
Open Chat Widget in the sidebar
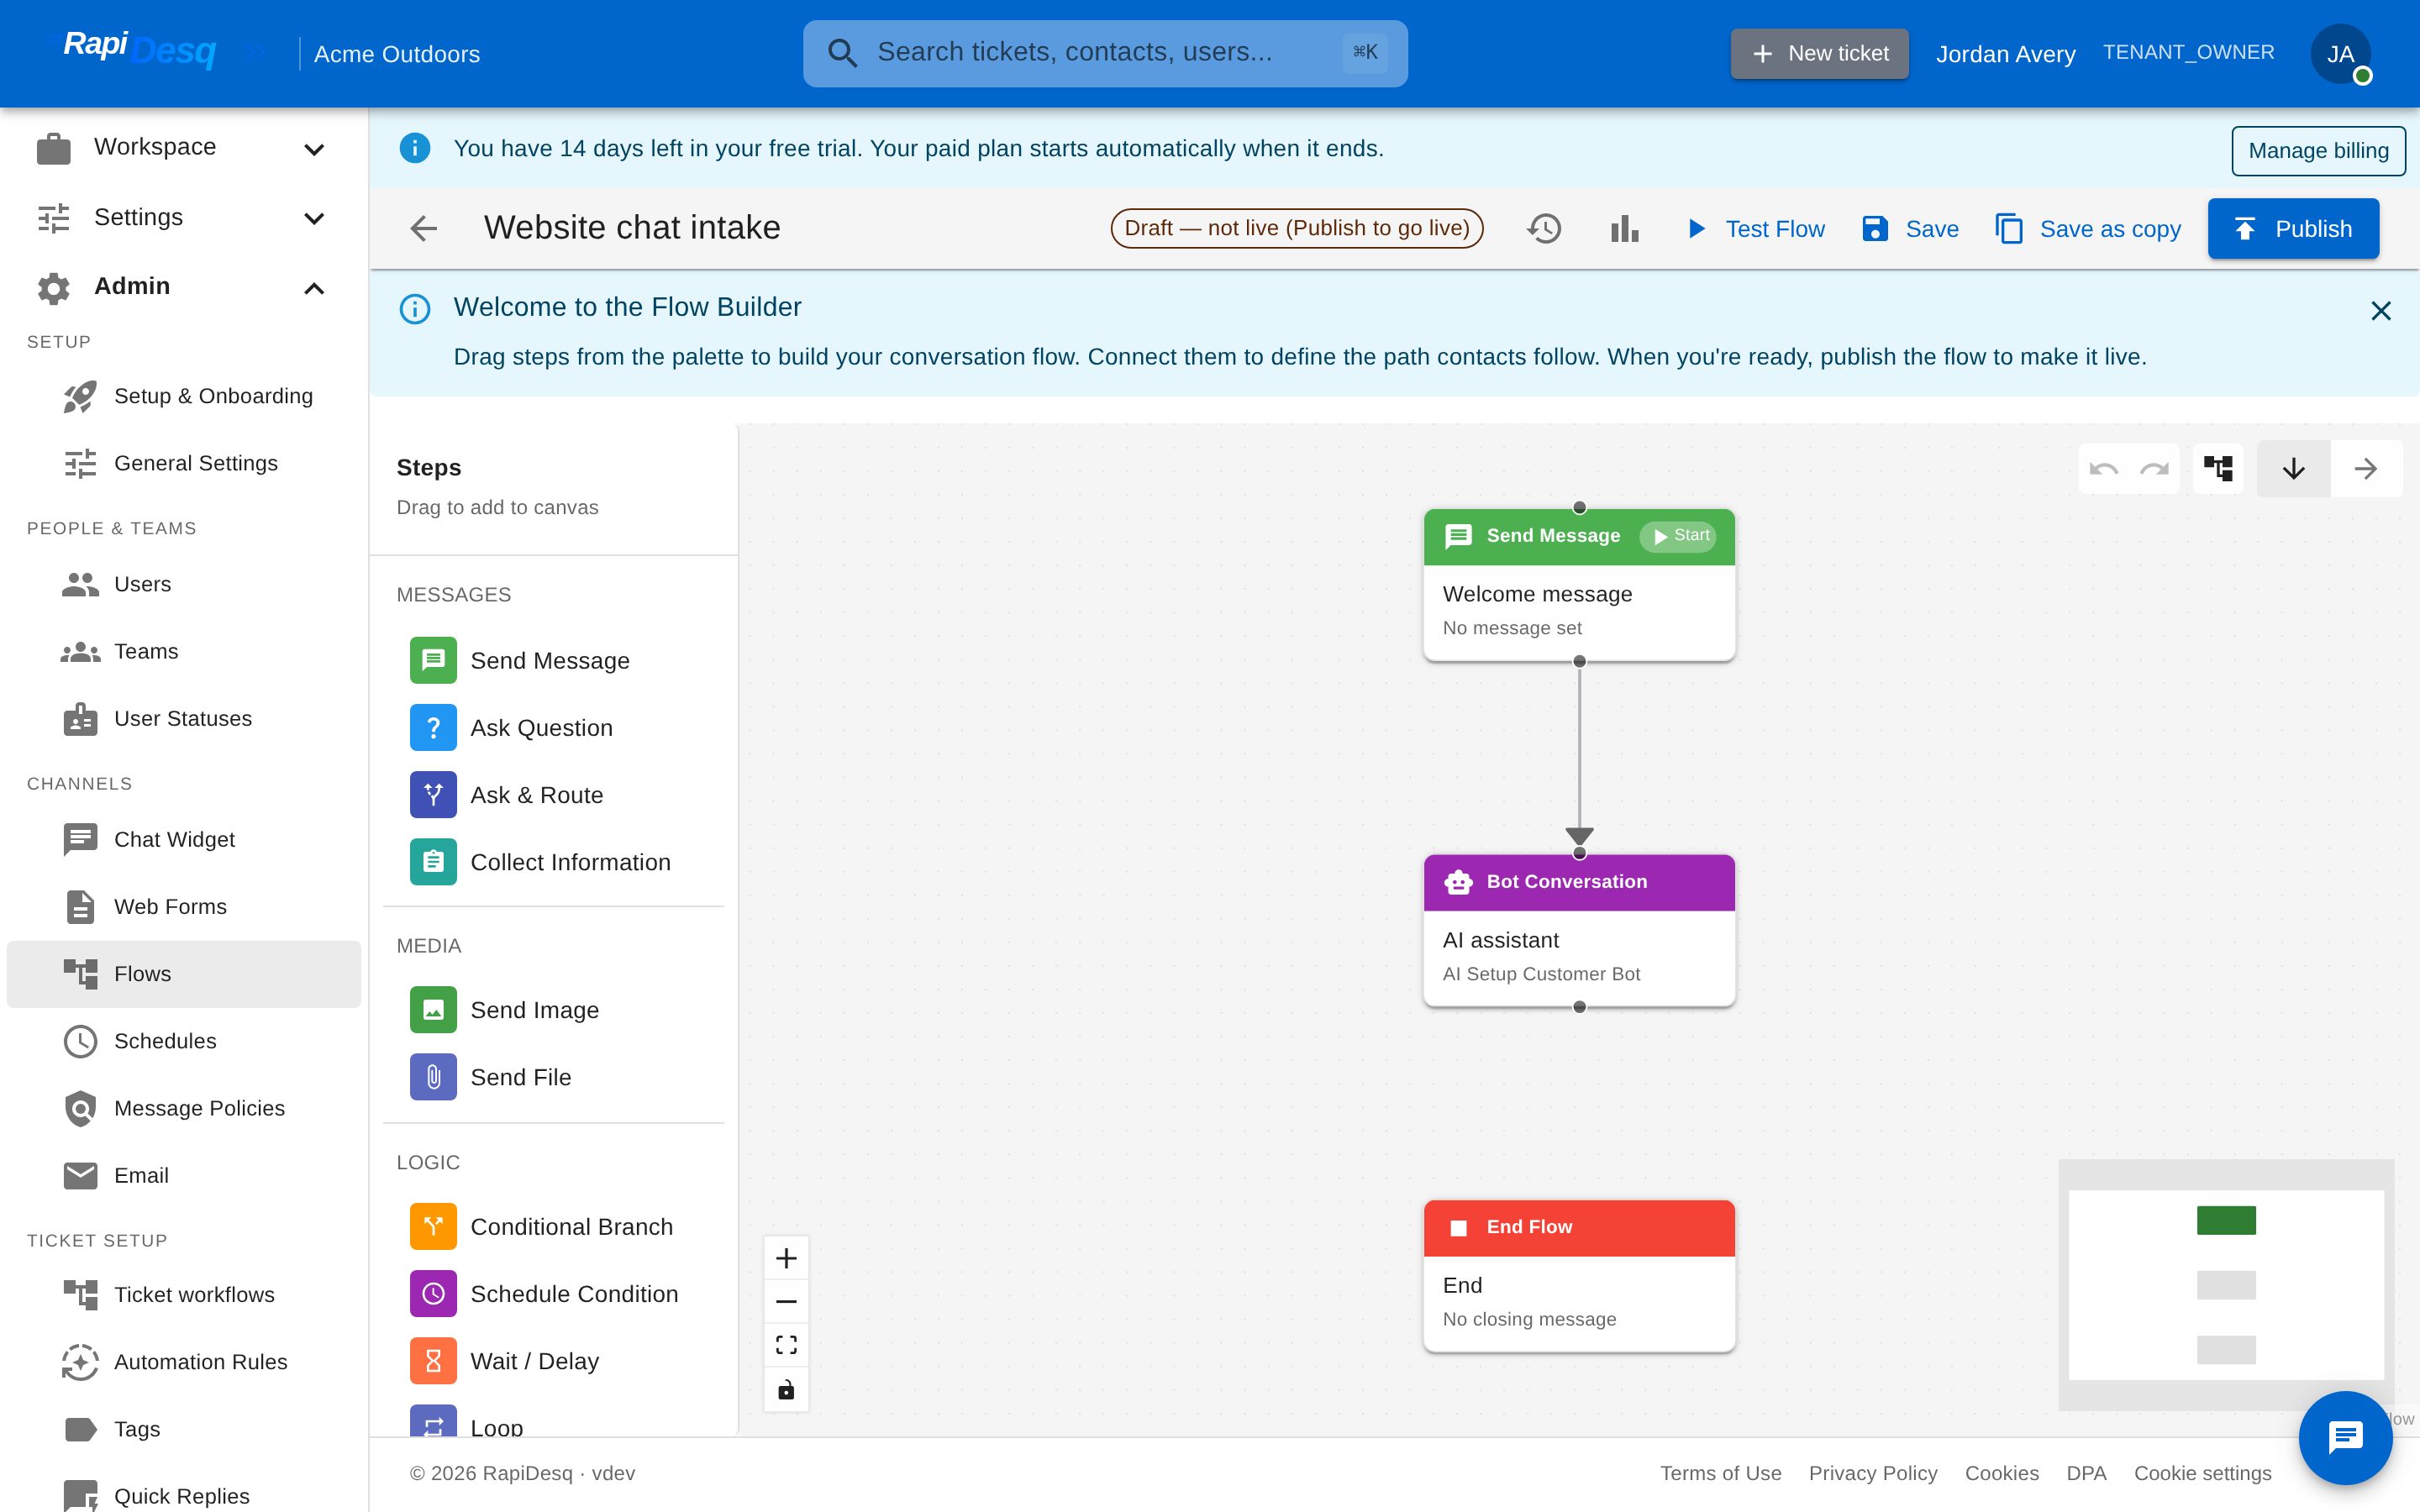[x=184, y=839]
